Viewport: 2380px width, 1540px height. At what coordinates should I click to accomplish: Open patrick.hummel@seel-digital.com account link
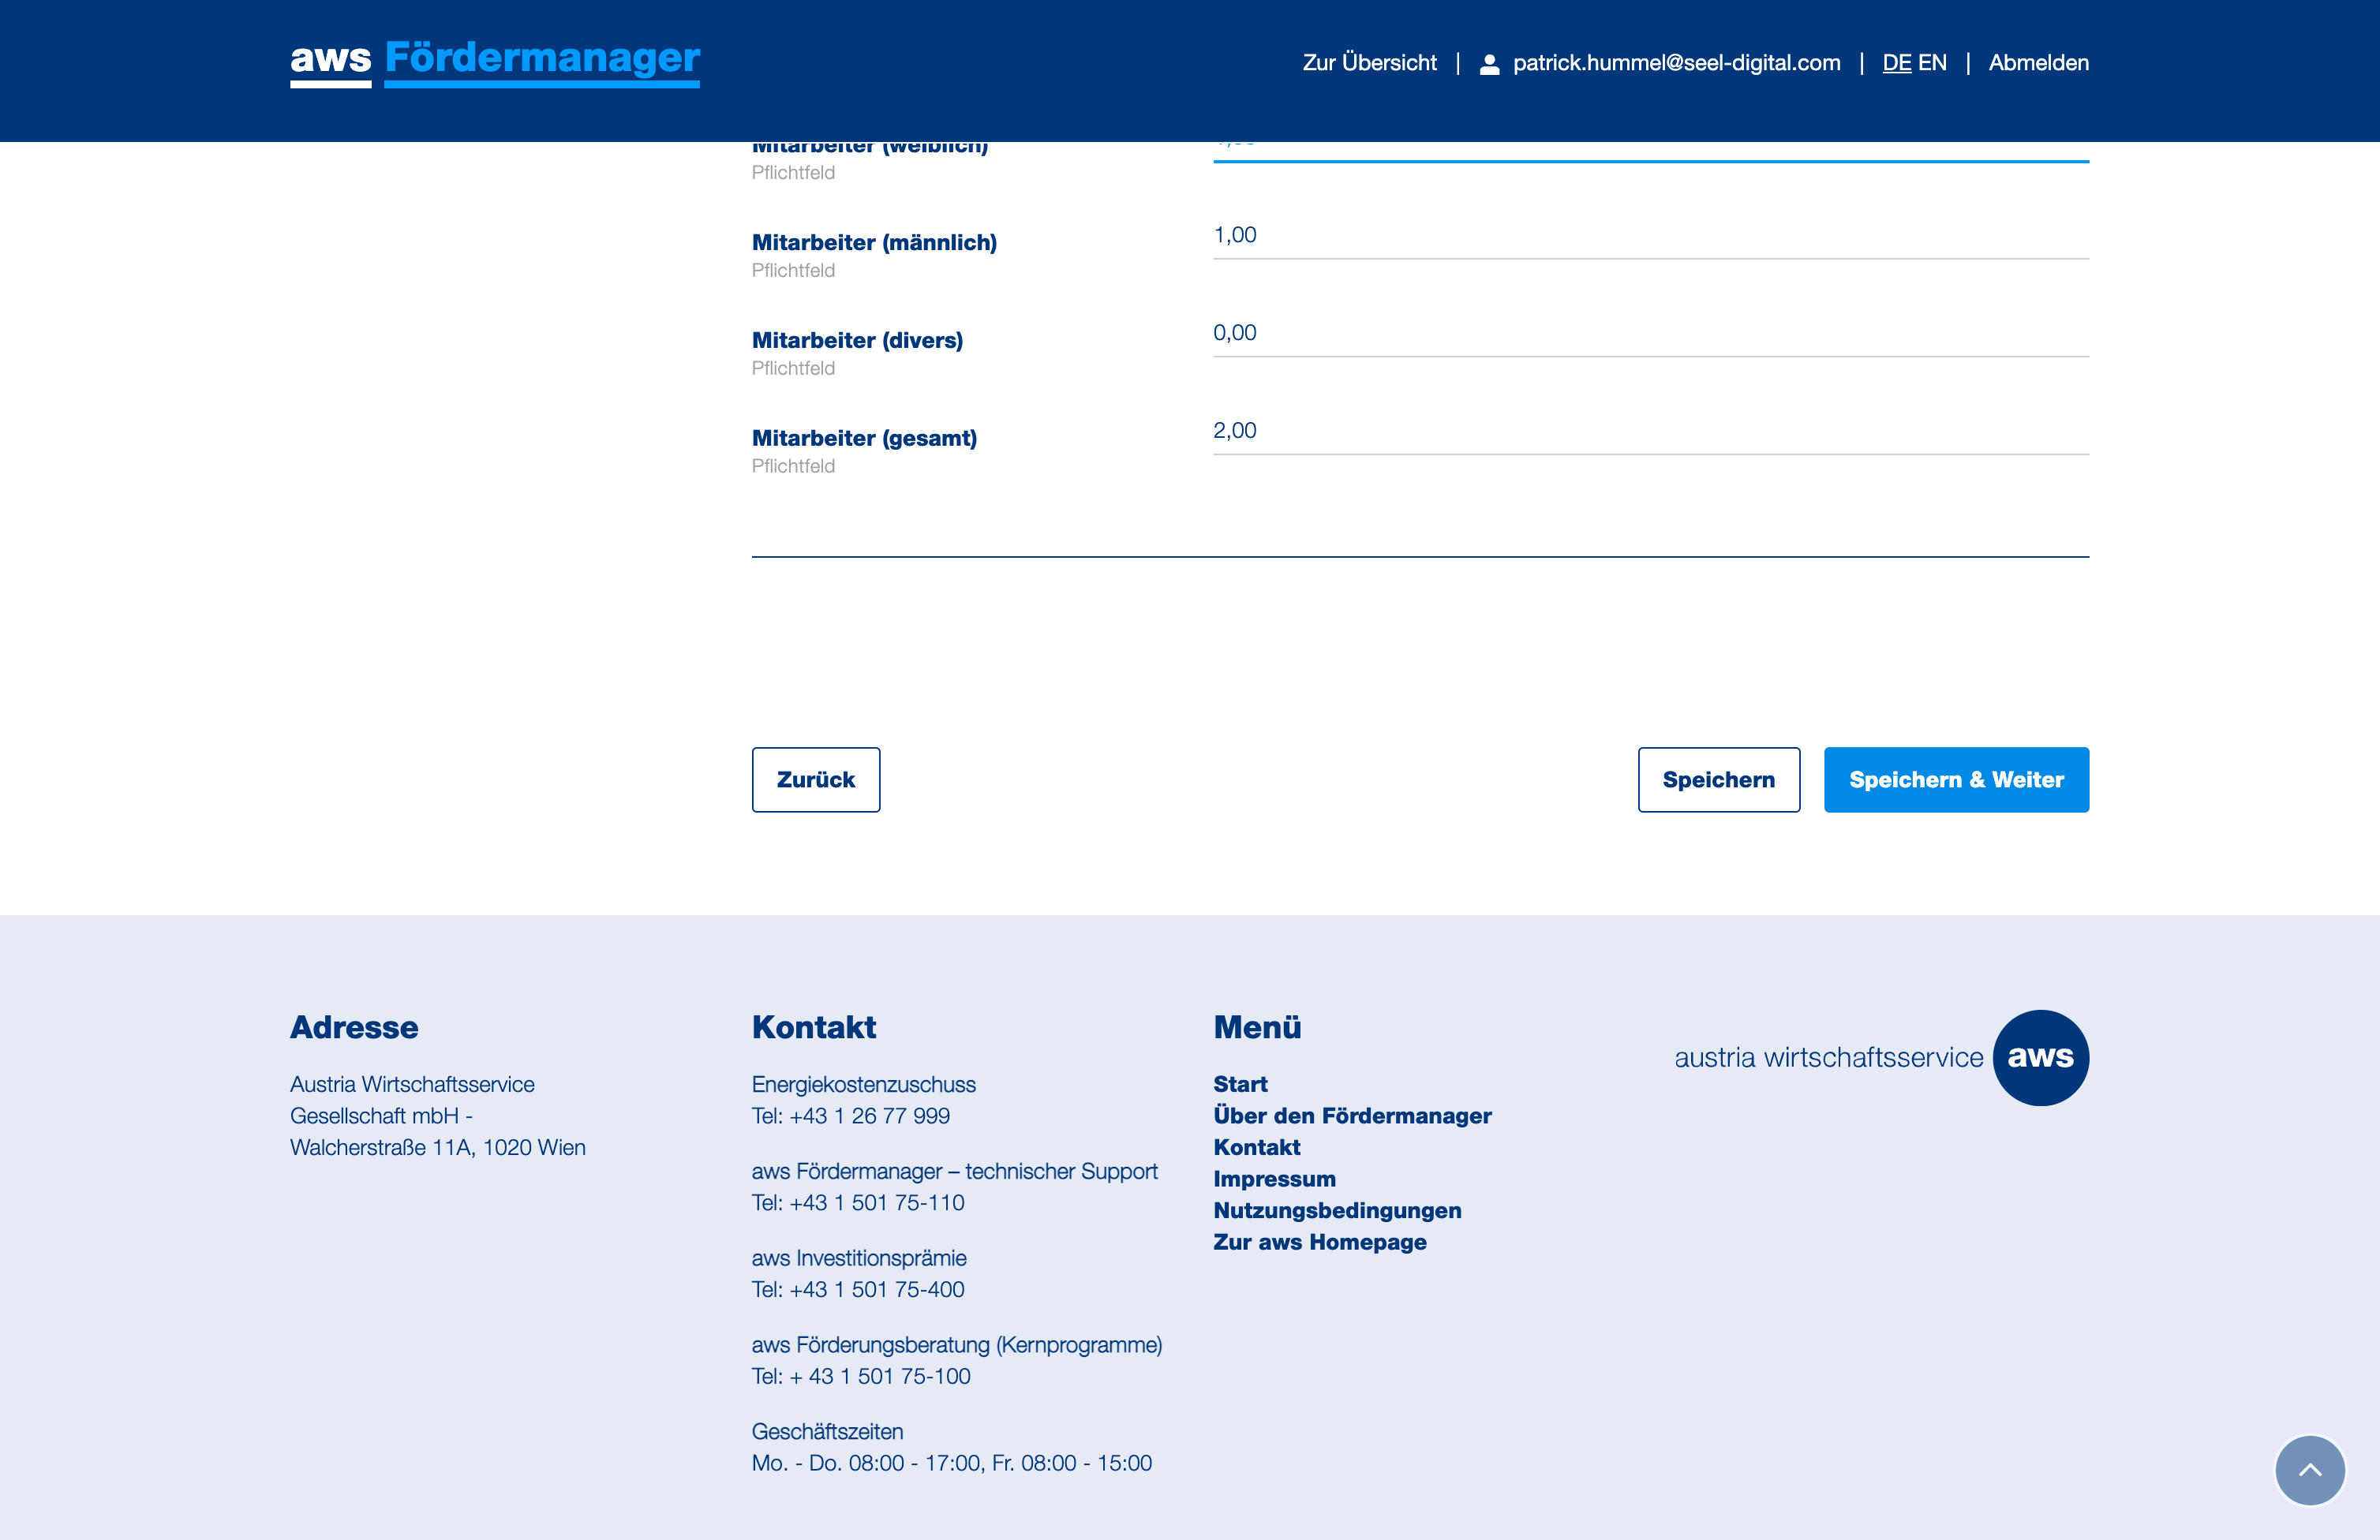click(1676, 63)
